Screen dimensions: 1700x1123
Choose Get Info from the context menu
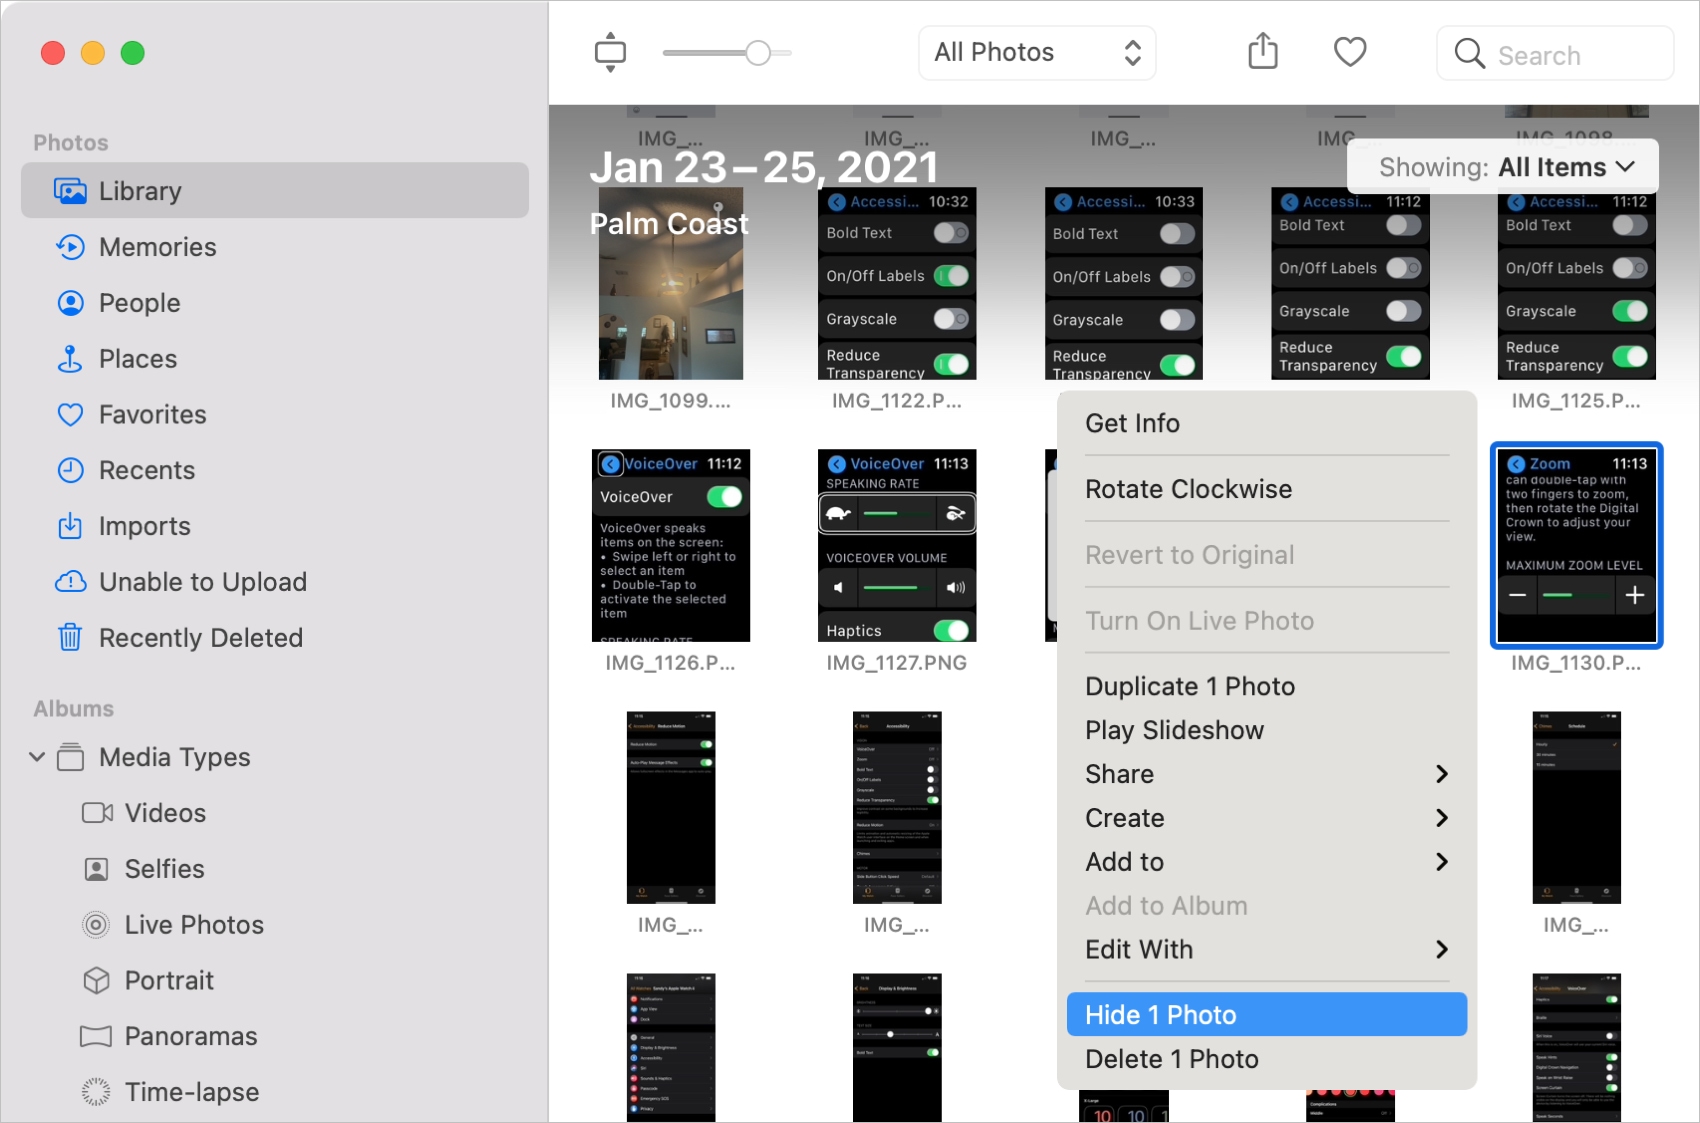pos(1267,423)
